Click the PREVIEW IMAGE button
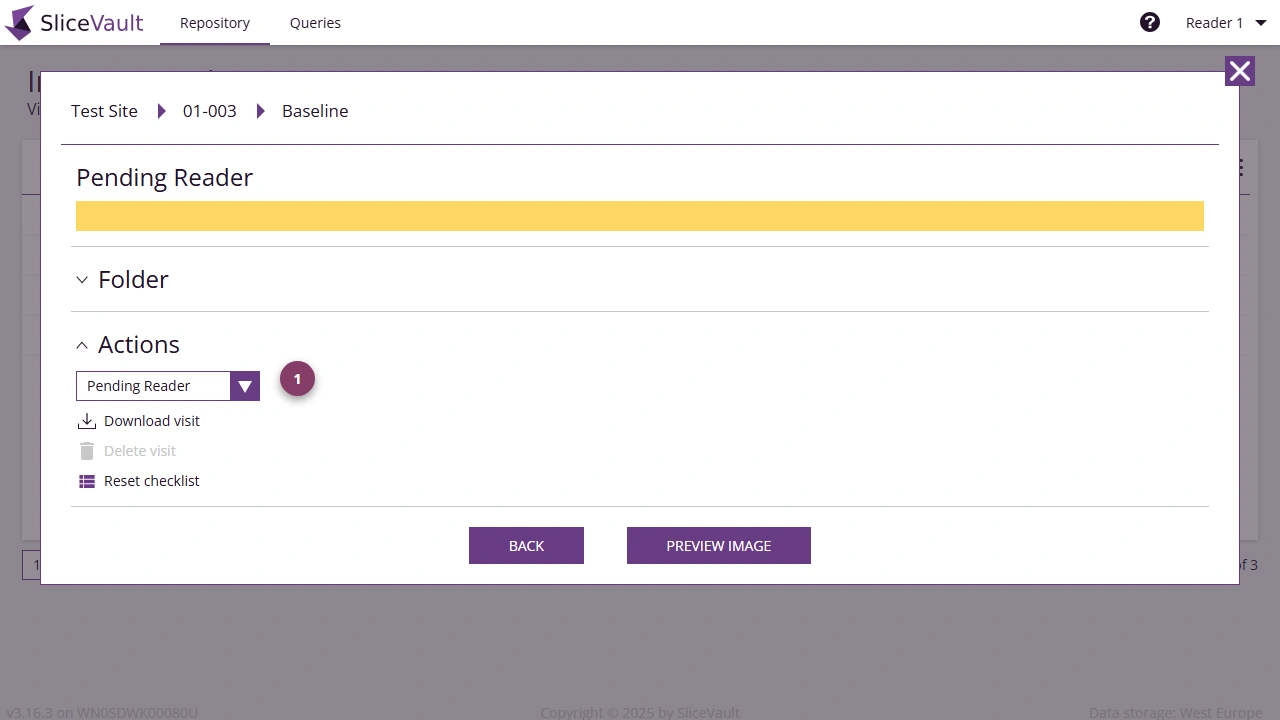 718,545
